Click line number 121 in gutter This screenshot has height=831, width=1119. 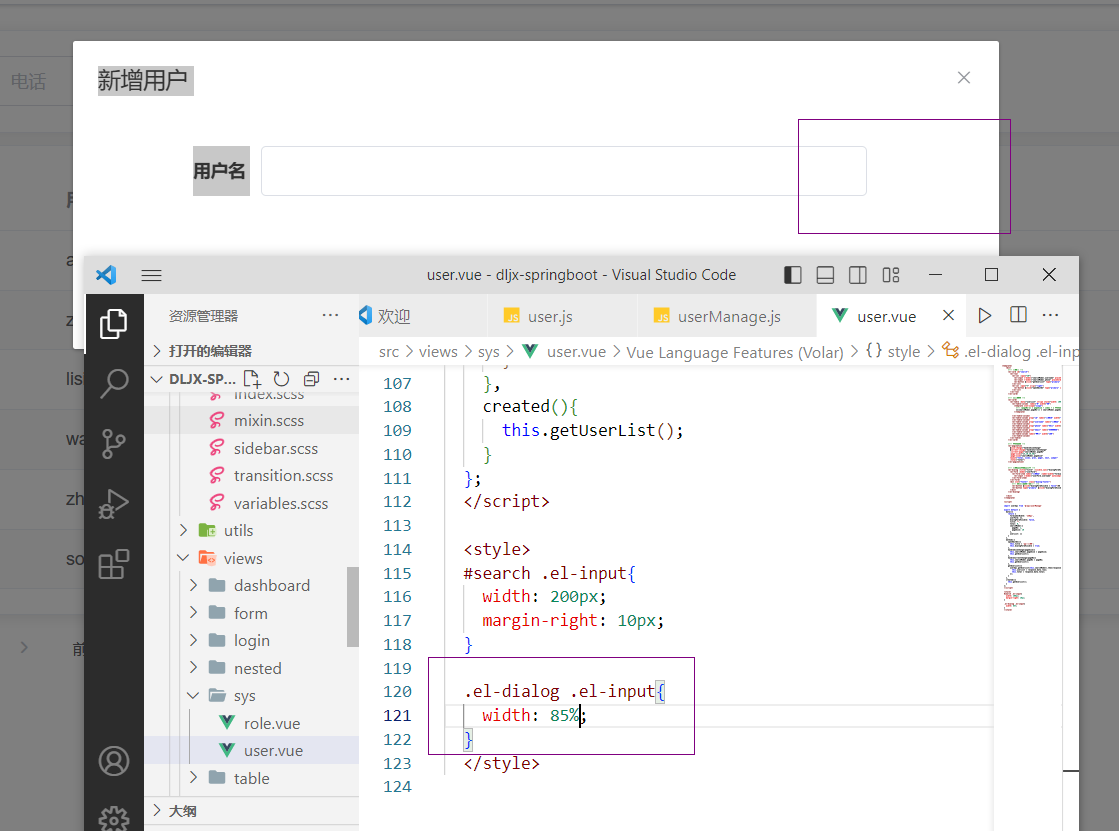397,715
